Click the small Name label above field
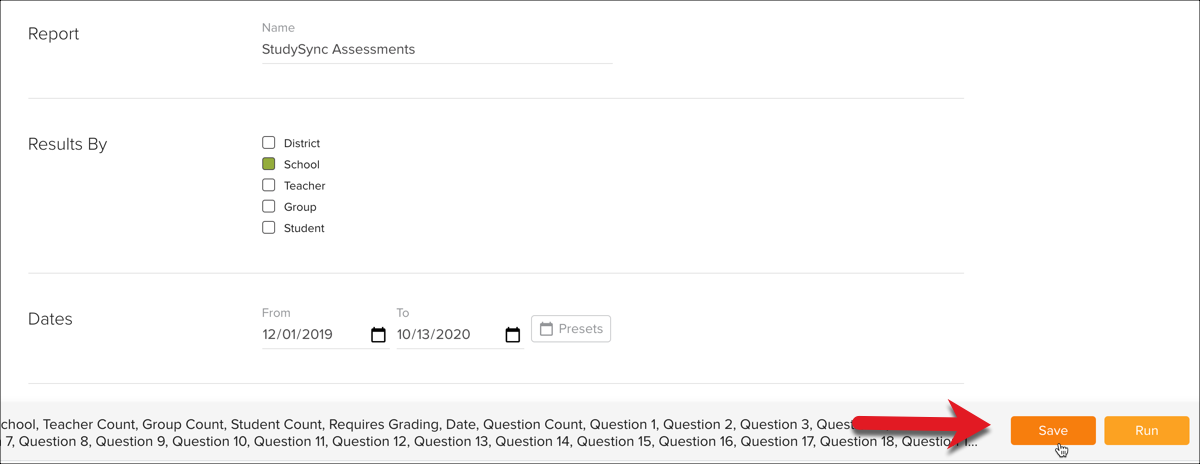1200x464 pixels. tap(278, 28)
